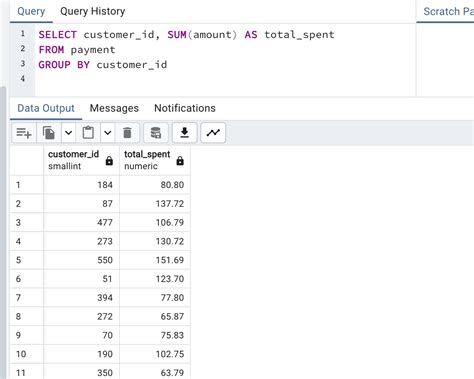Click the lock icon on customer_id column
This screenshot has width=474, height=379.
pyautogui.click(x=109, y=161)
